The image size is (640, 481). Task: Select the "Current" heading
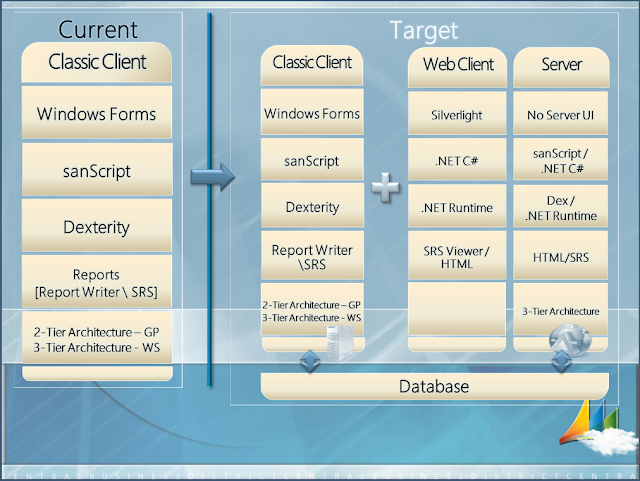(x=98, y=30)
